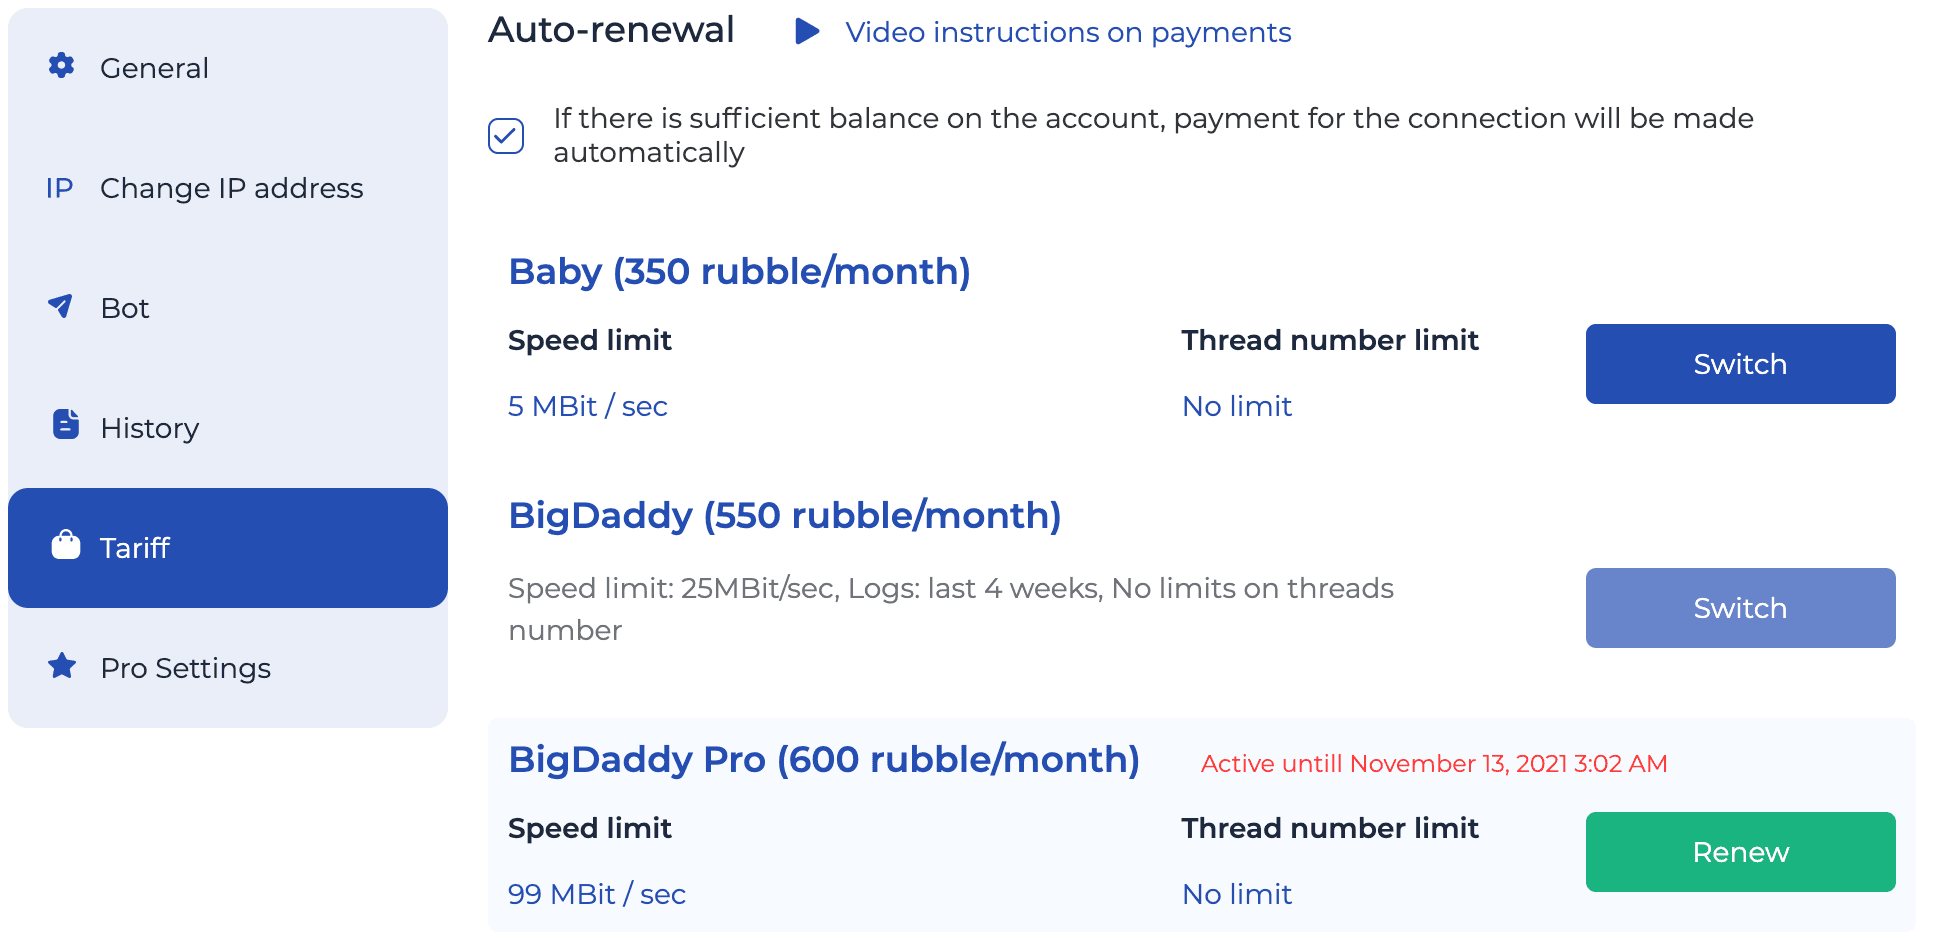Open the Change IP address tab
The image size is (1942, 950).
click(228, 188)
